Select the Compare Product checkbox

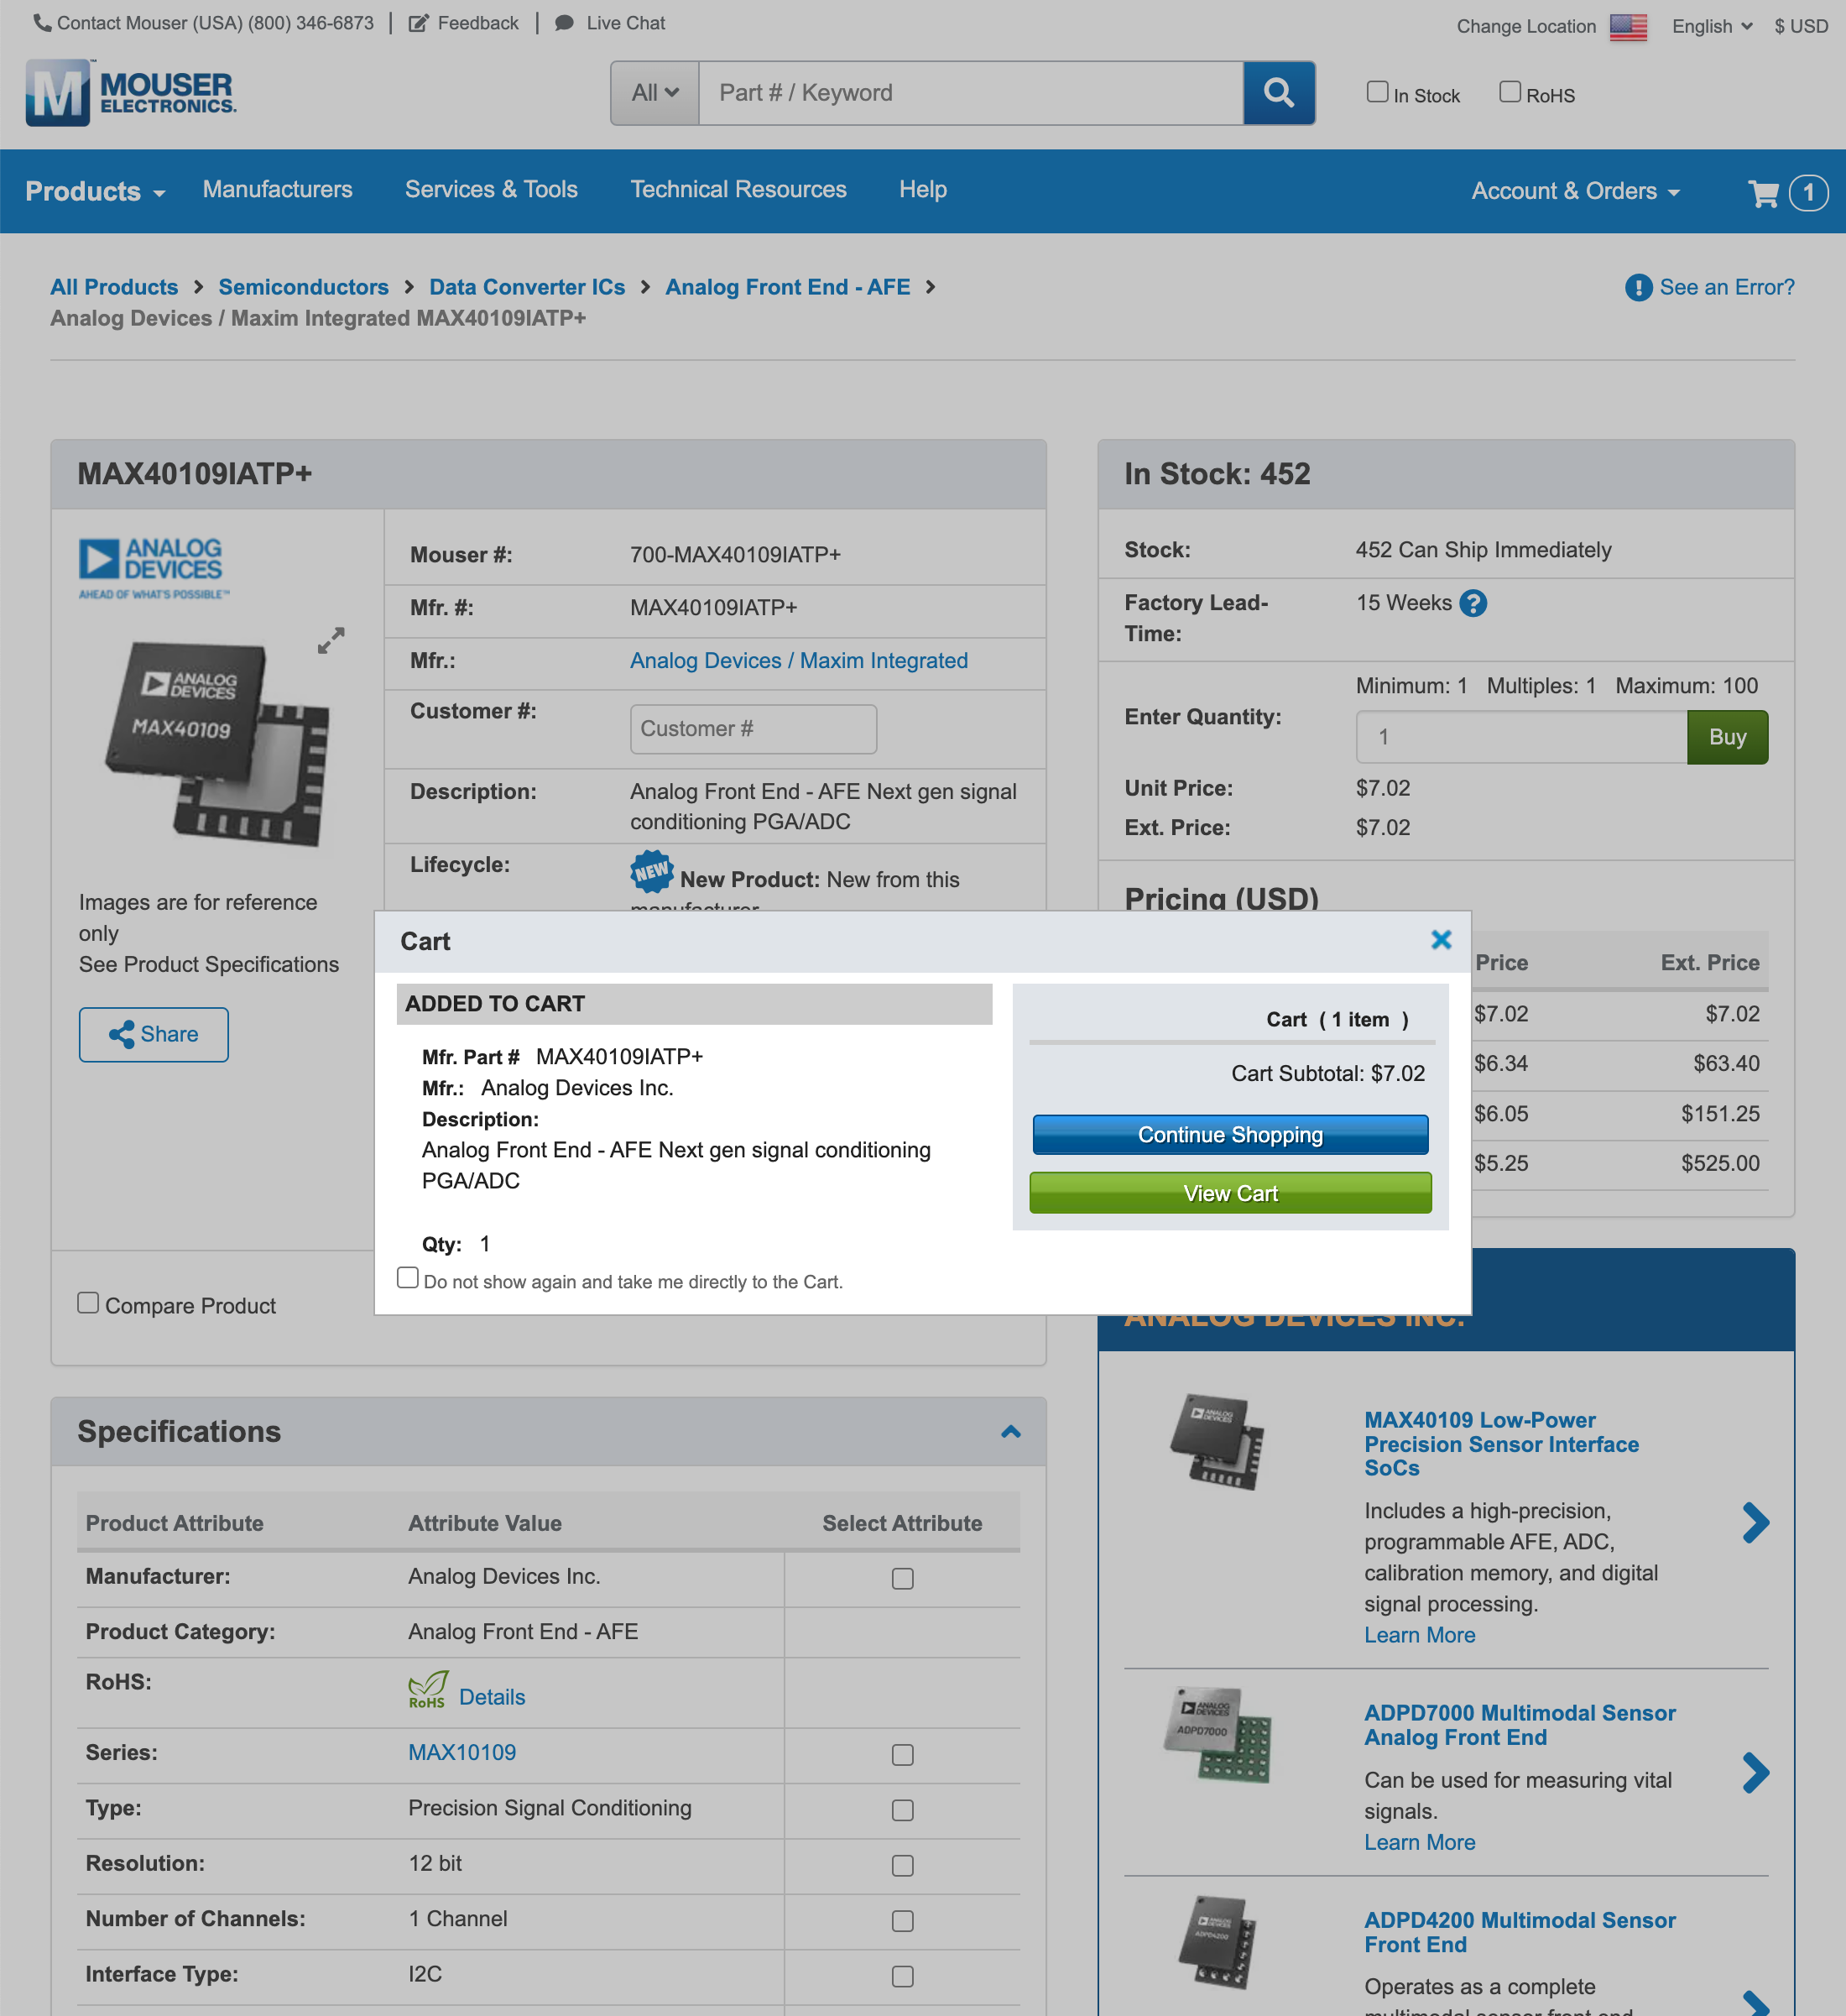(88, 1301)
